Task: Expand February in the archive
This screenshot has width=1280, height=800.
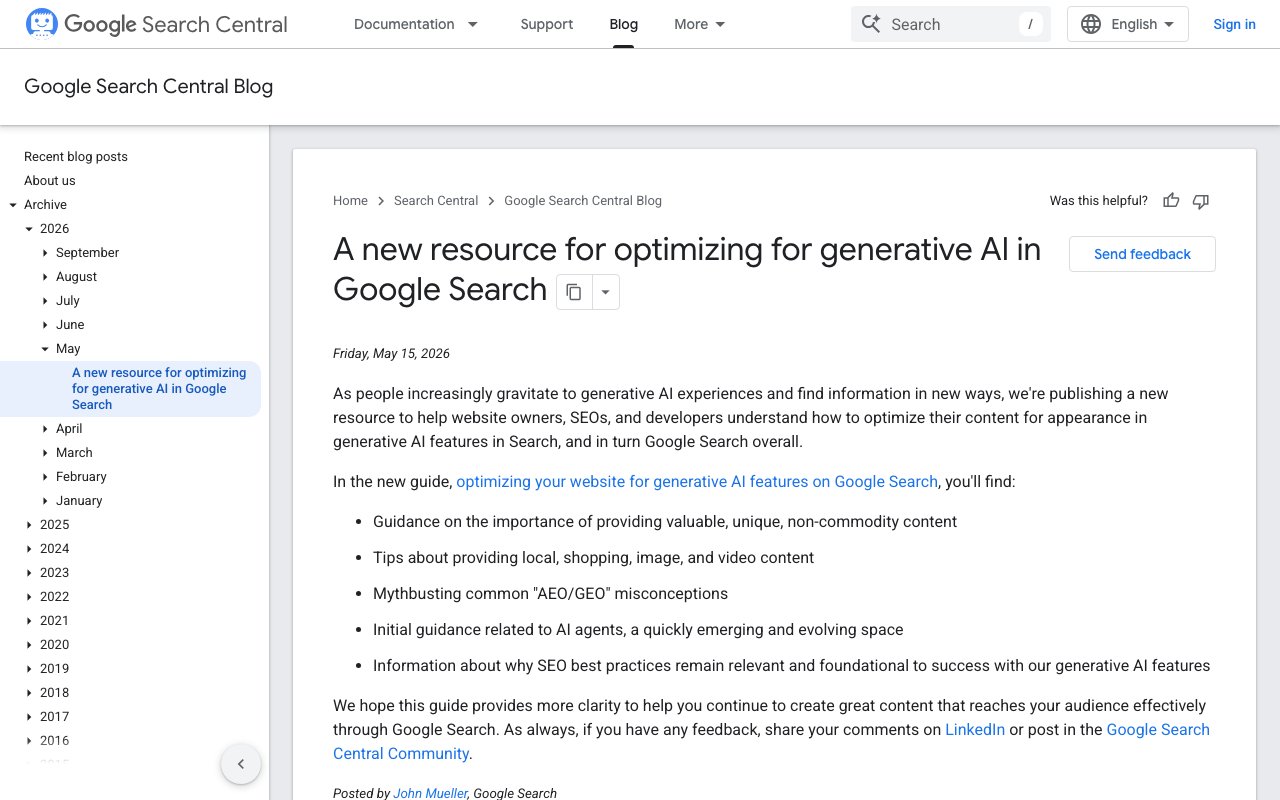Action: (x=45, y=477)
